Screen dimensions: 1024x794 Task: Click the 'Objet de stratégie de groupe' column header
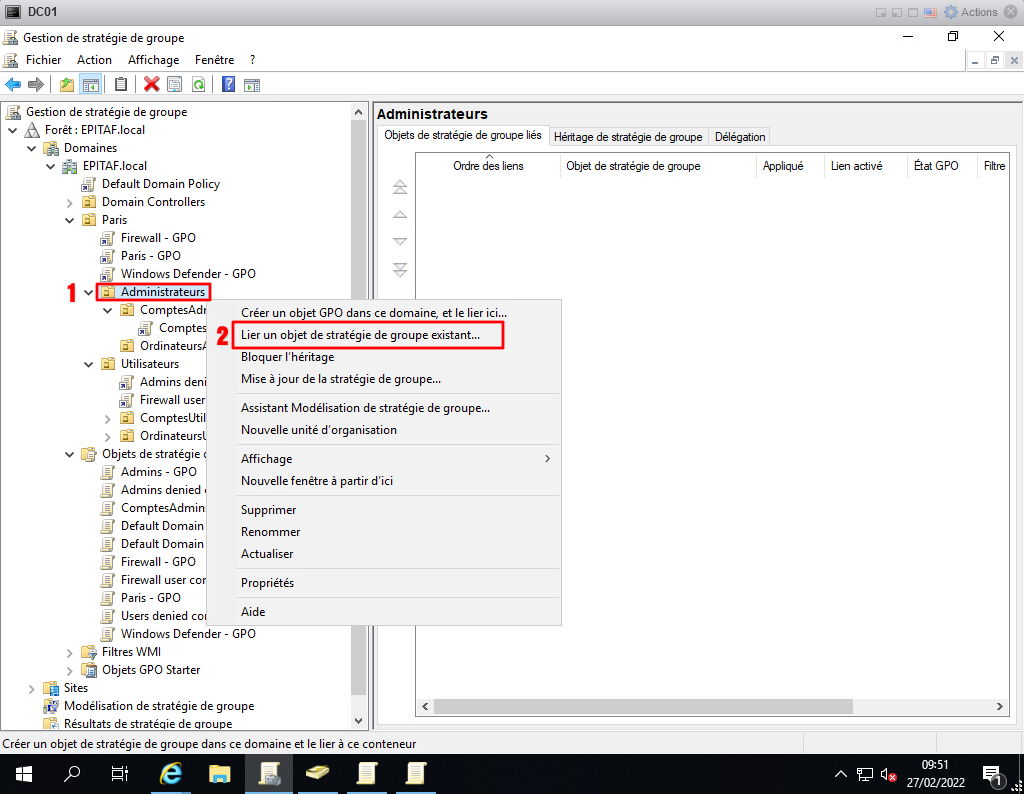(632, 166)
